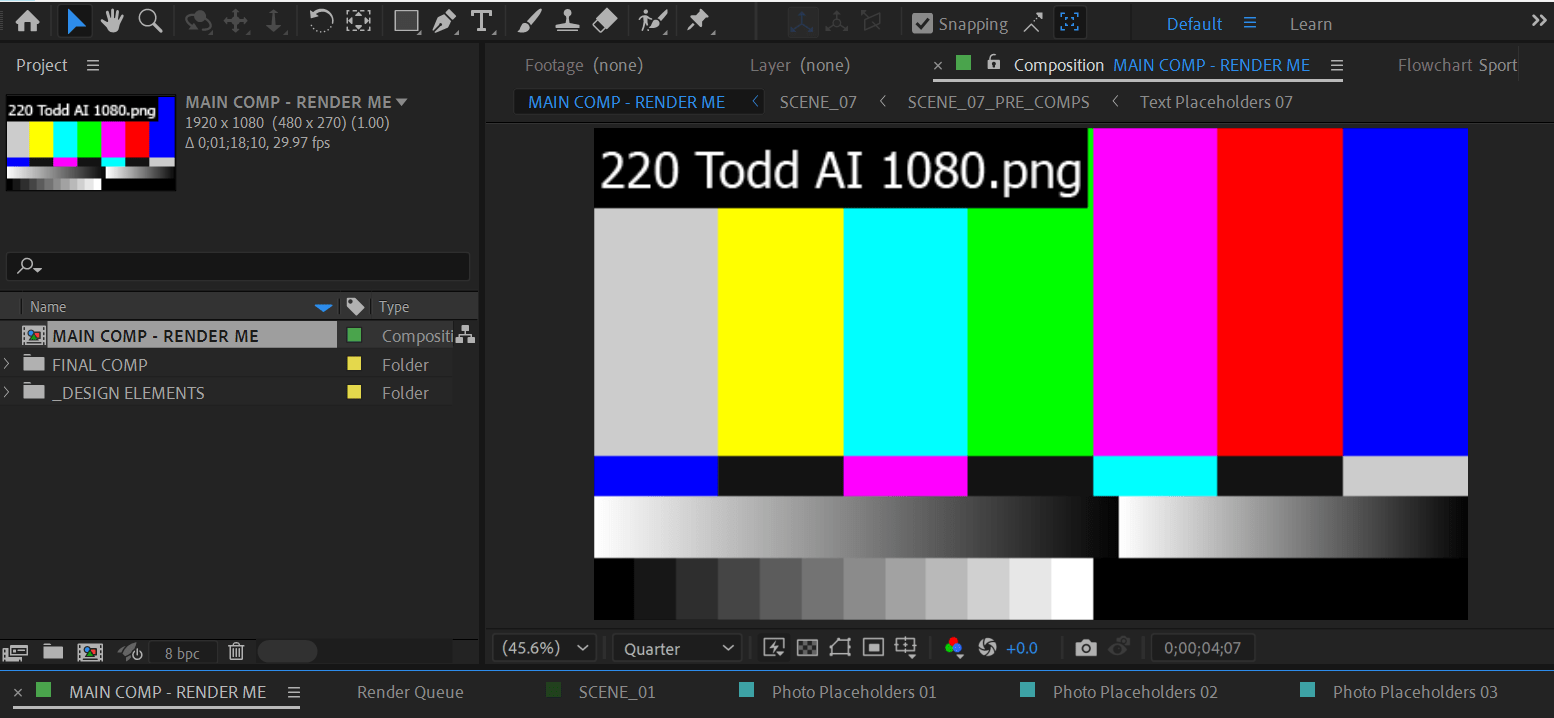This screenshot has width=1554, height=718.
Task: Select the Hand tool
Action: [x=112, y=21]
